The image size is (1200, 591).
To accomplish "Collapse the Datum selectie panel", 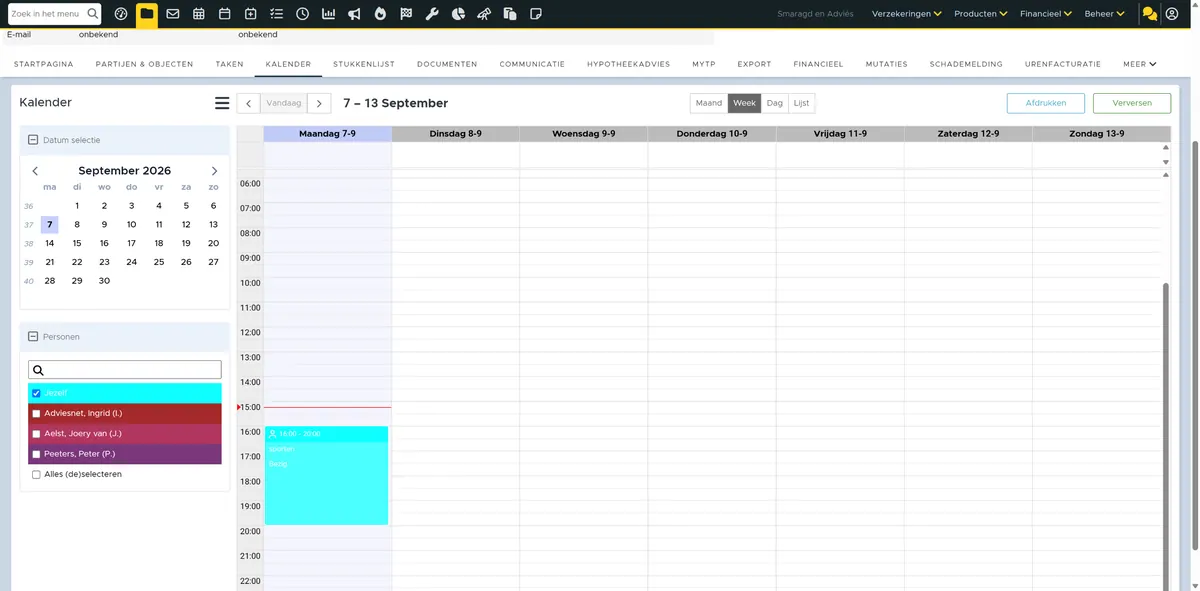I will tap(33, 140).
